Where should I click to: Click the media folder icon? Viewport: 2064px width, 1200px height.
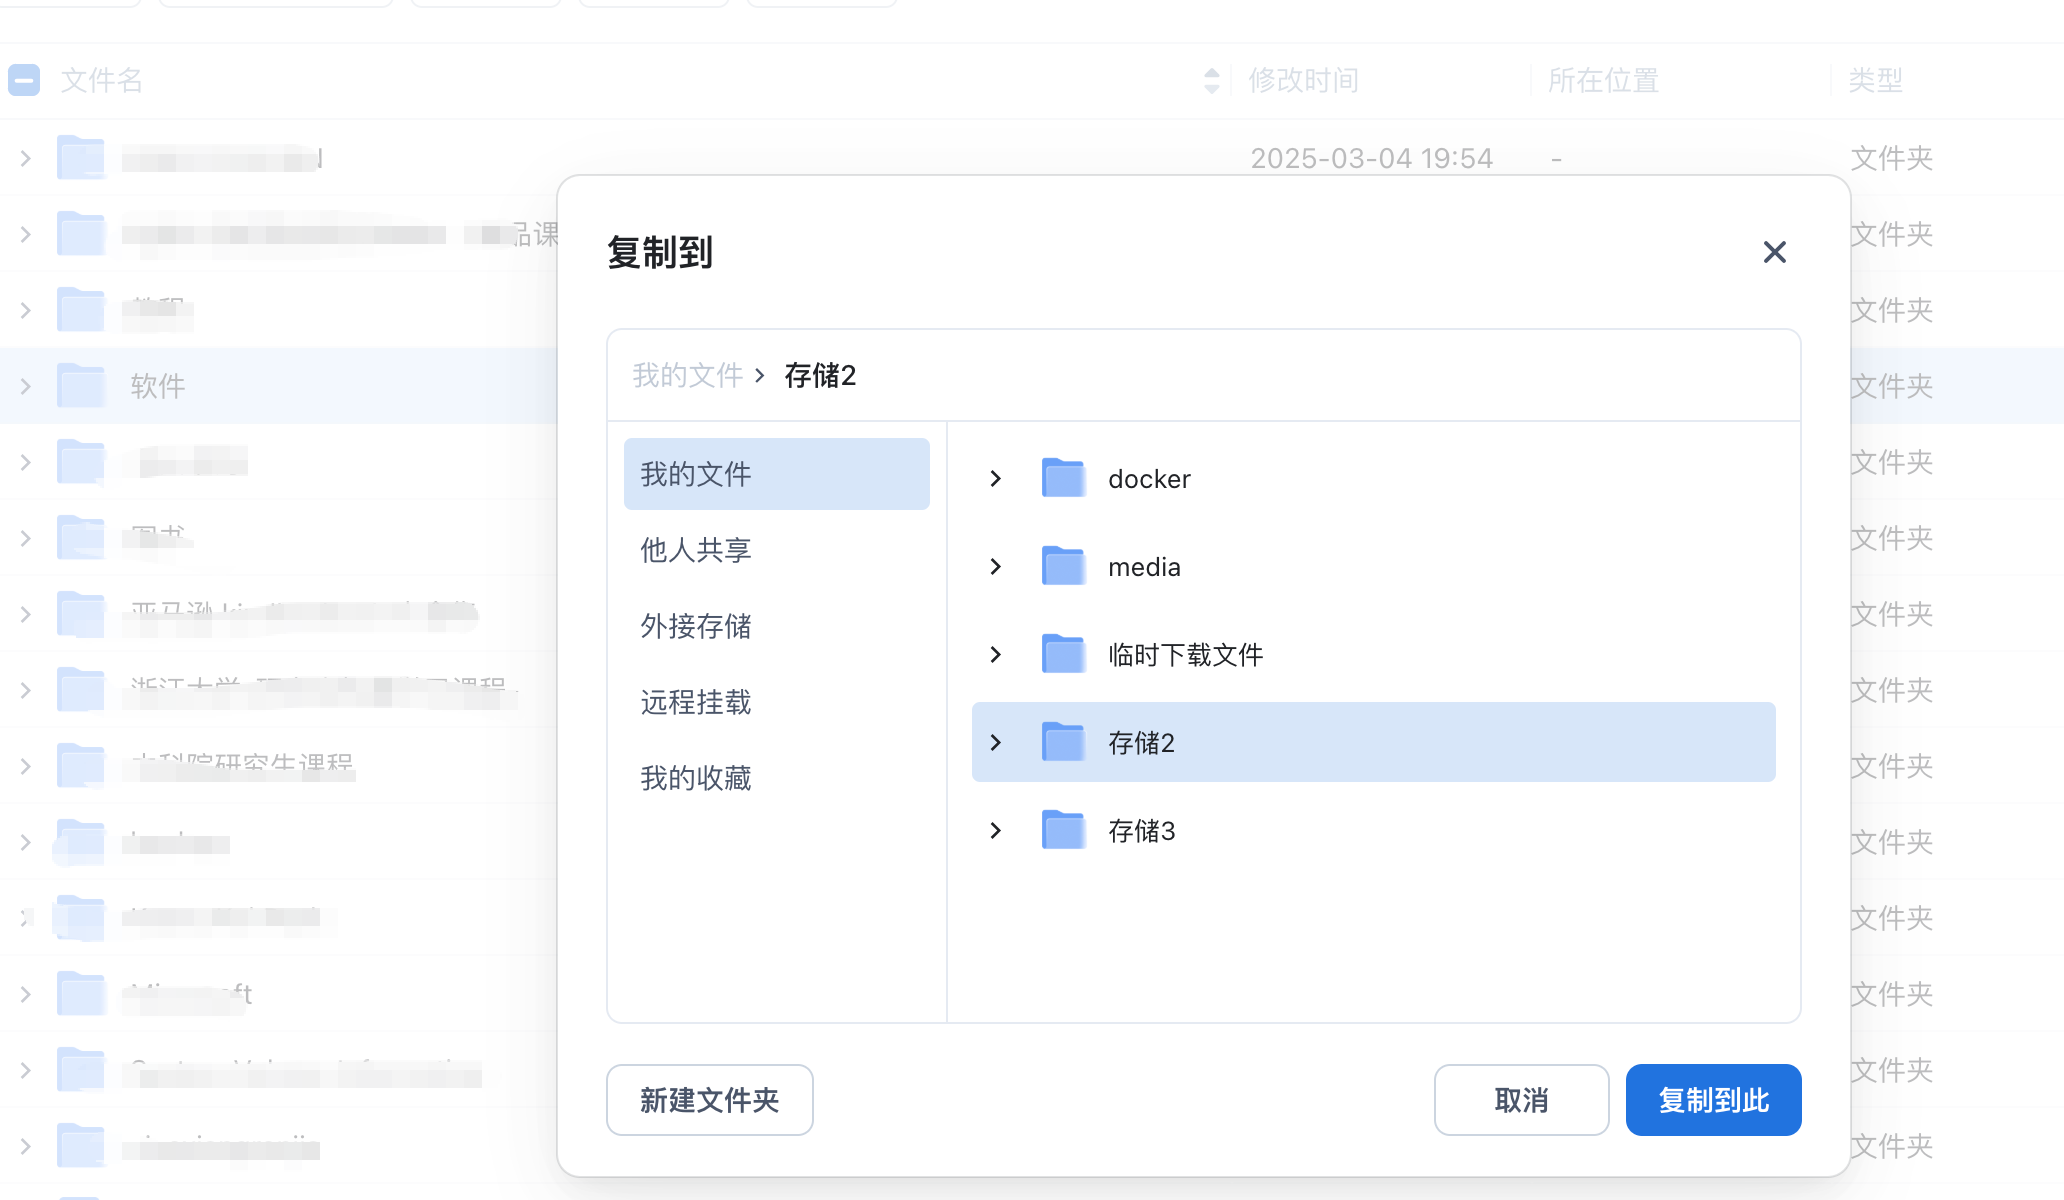tap(1063, 566)
